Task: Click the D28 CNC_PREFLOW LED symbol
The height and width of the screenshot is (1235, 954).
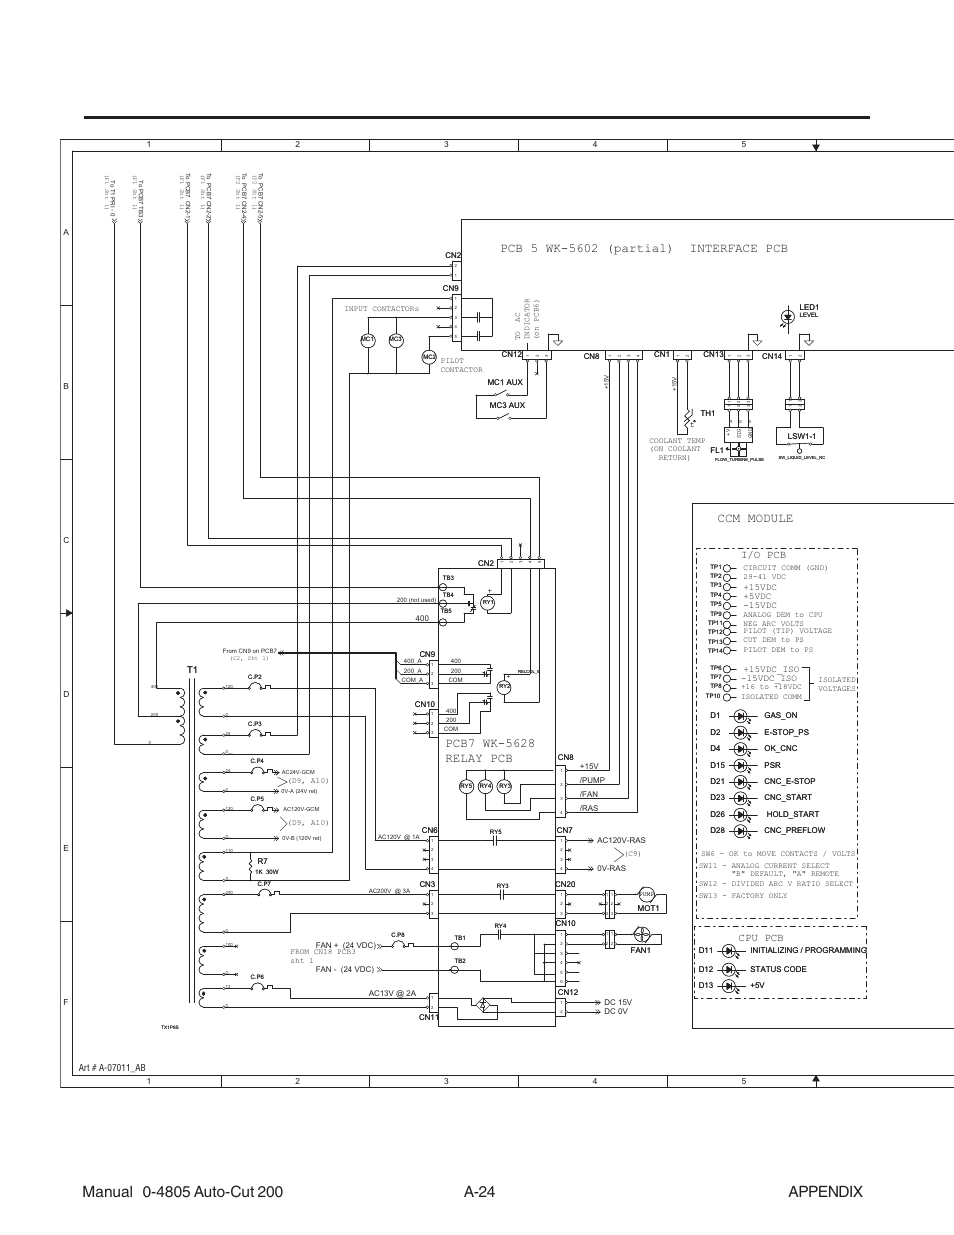Action: coord(742,830)
